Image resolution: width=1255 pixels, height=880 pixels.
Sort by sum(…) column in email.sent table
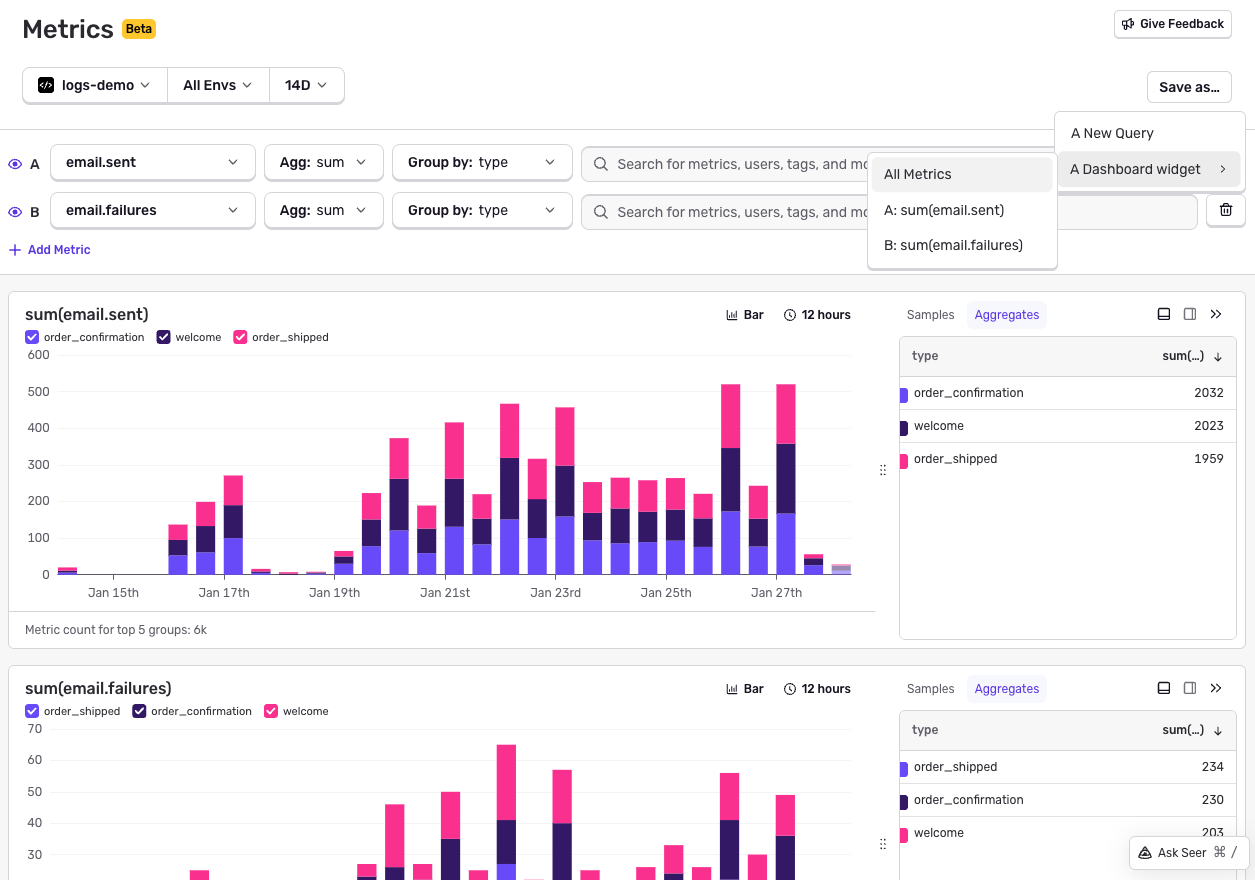pyautogui.click(x=1192, y=356)
